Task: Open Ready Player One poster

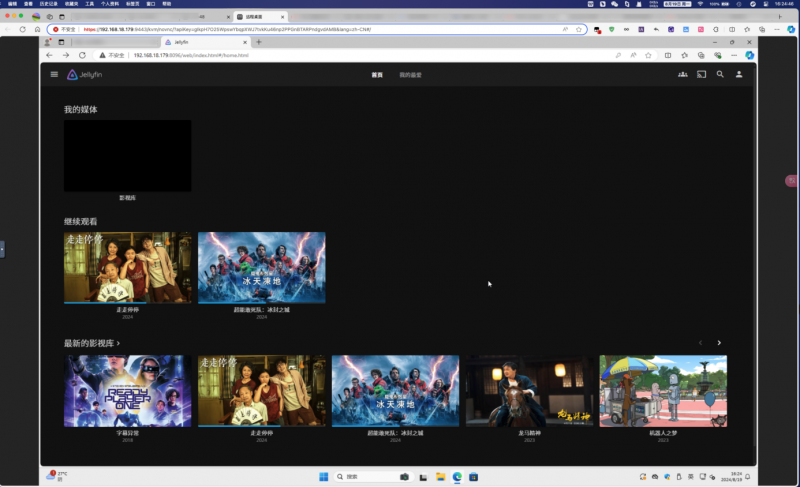Action: 127,390
